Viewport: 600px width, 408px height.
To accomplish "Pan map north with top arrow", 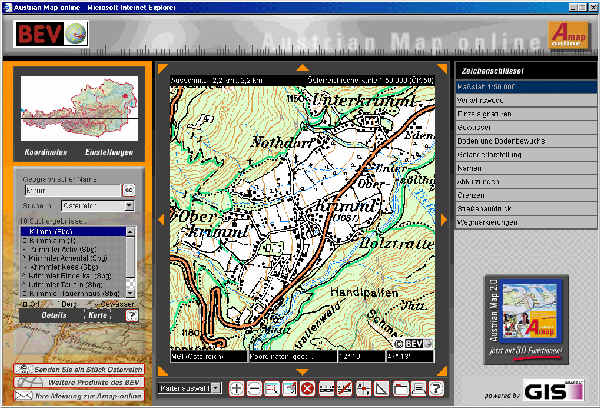I will click(x=302, y=68).
